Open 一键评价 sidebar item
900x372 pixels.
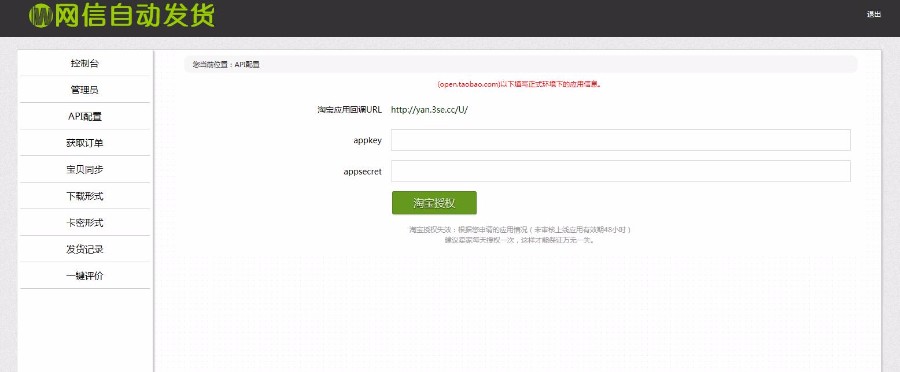click(x=85, y=276)
